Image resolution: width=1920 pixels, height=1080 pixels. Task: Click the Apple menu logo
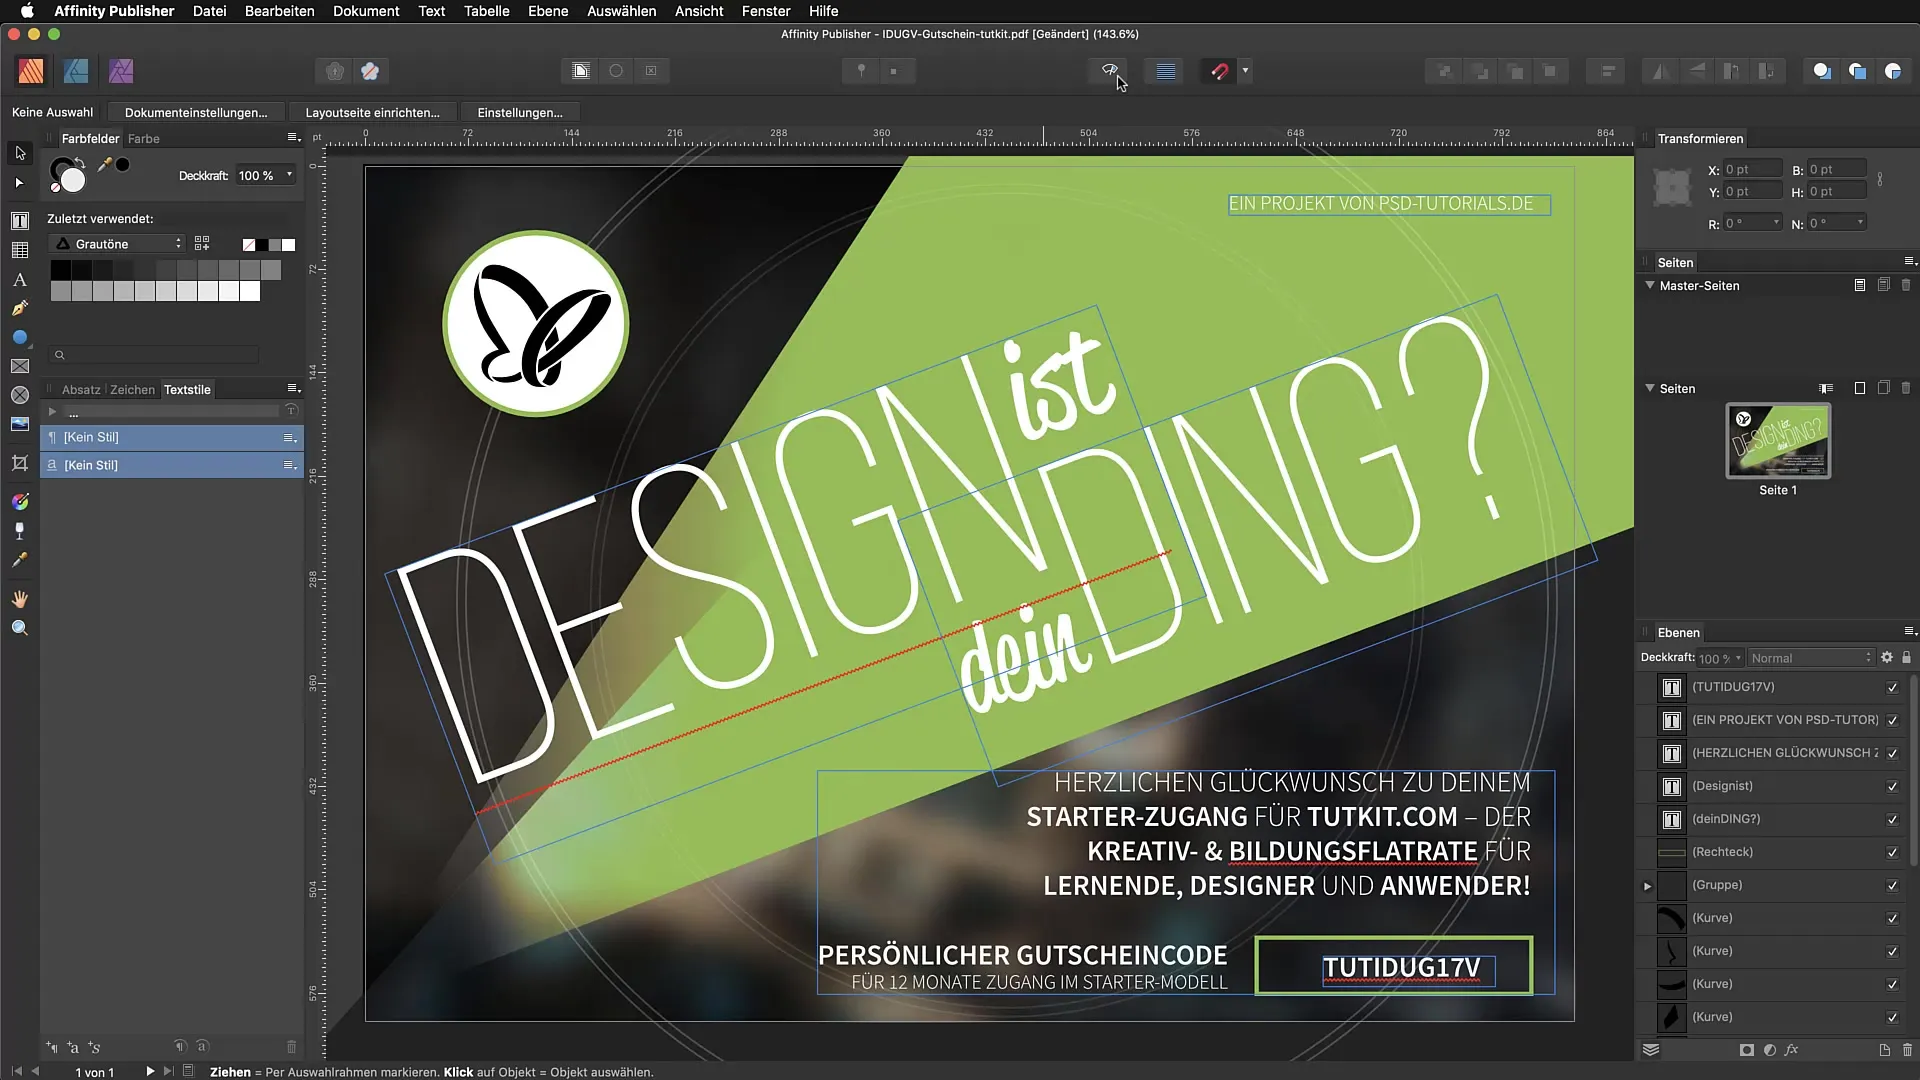(27, 11)
